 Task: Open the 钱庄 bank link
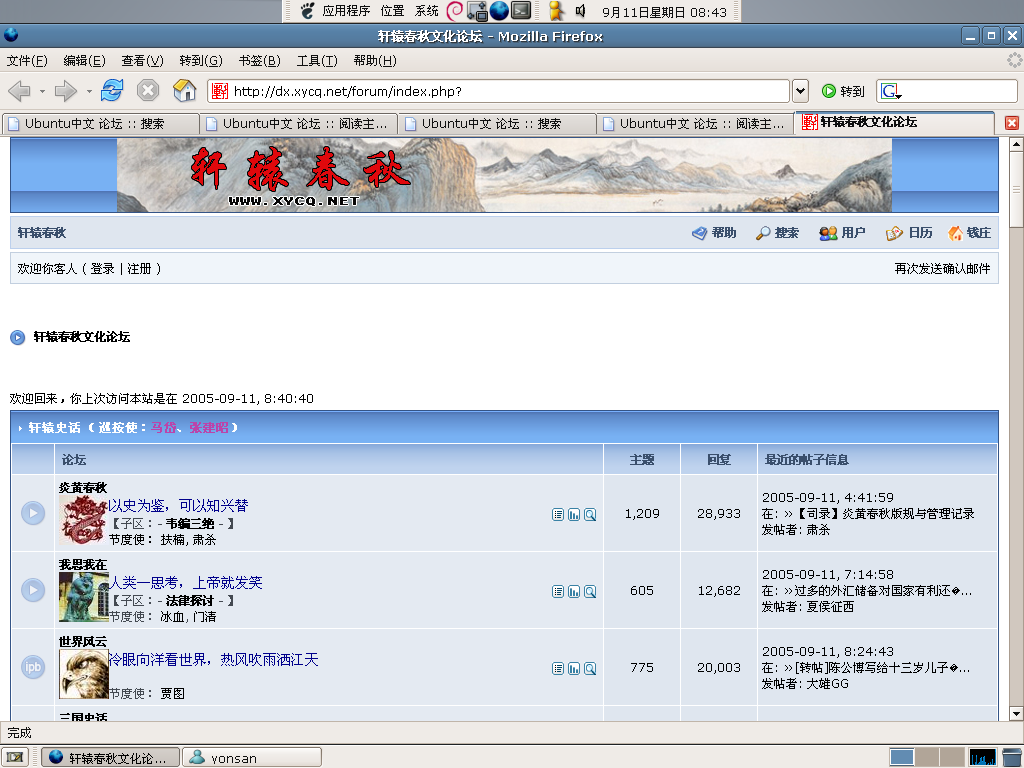(969, 232)
